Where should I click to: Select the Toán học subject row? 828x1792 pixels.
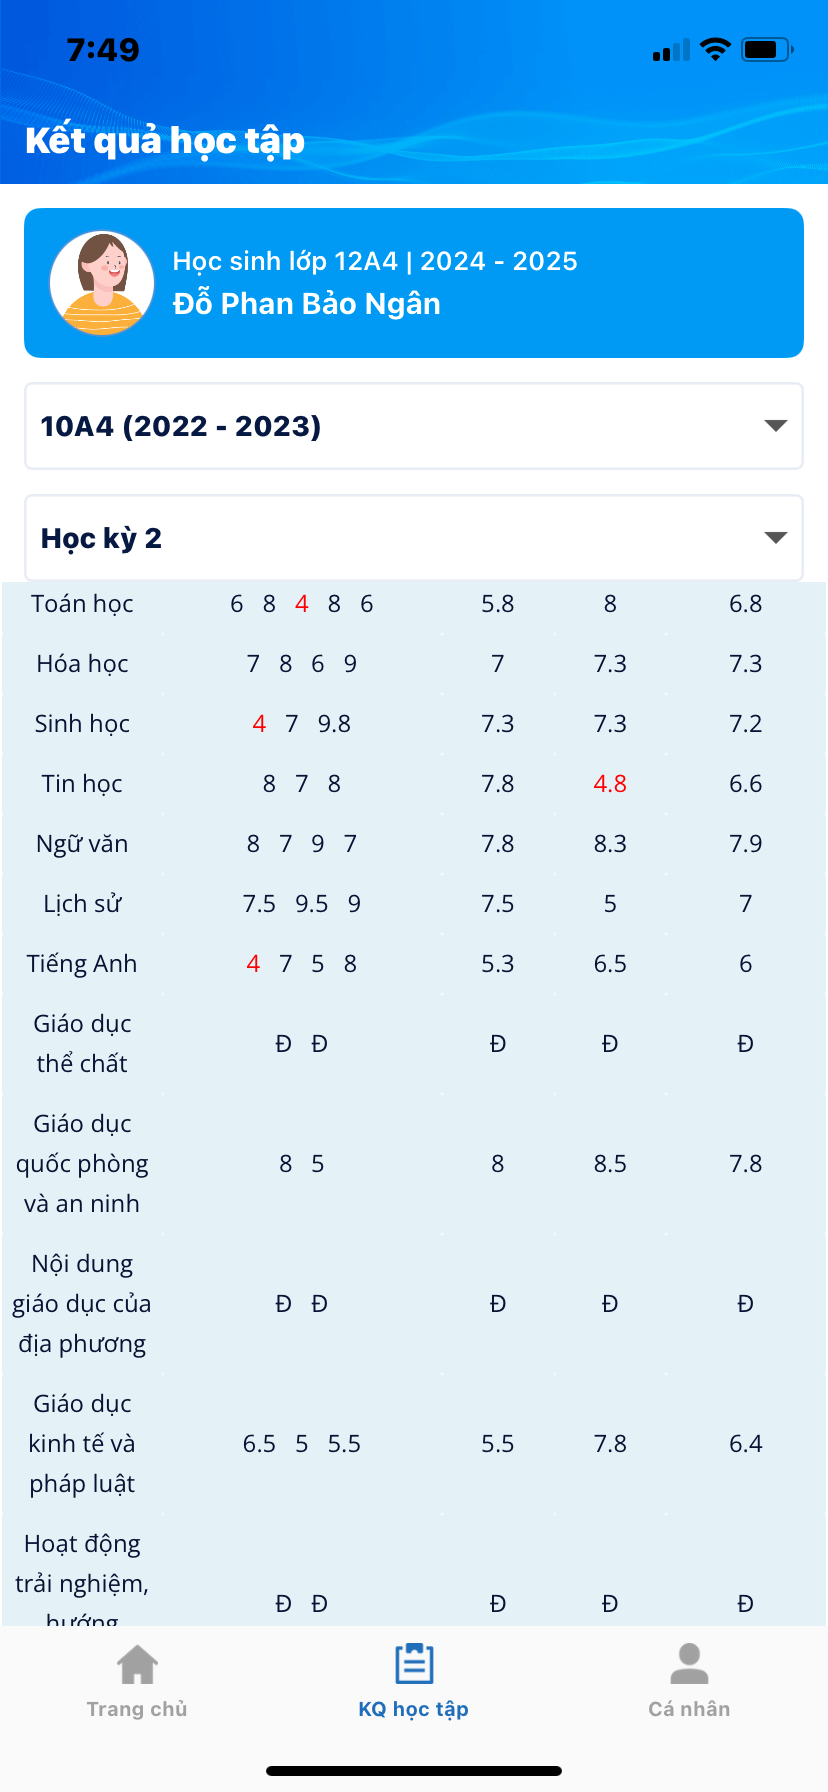click(414, 604)
